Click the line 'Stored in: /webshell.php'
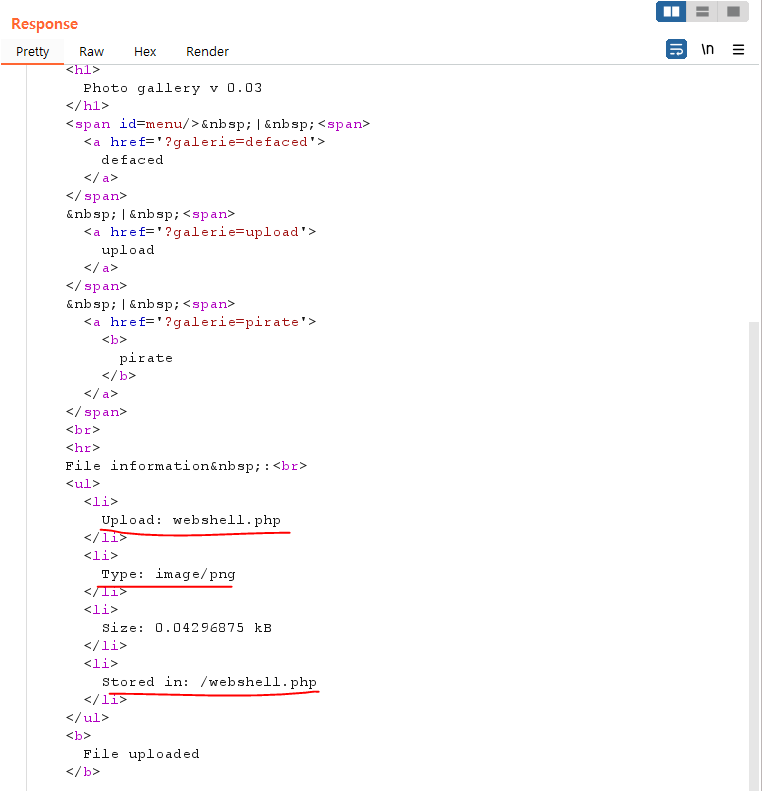The width and height of the screenshot is (762, 791). pyautogui.click(x=209, y=682)
